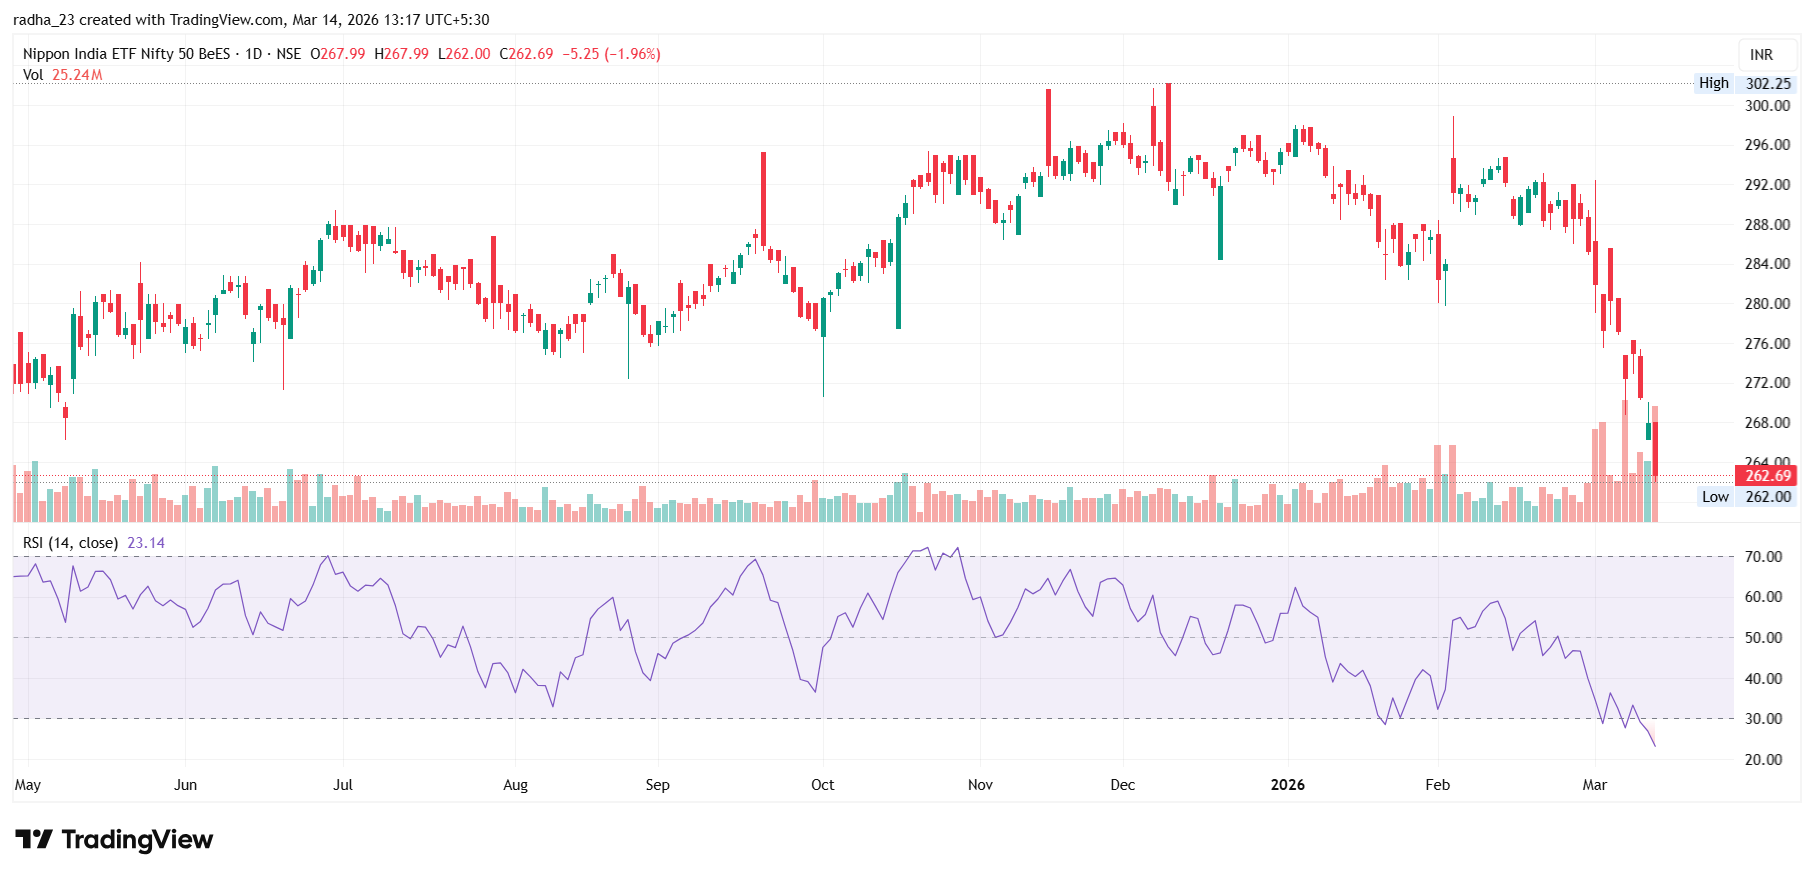Click the TradingView logo icon

[34, 839]
